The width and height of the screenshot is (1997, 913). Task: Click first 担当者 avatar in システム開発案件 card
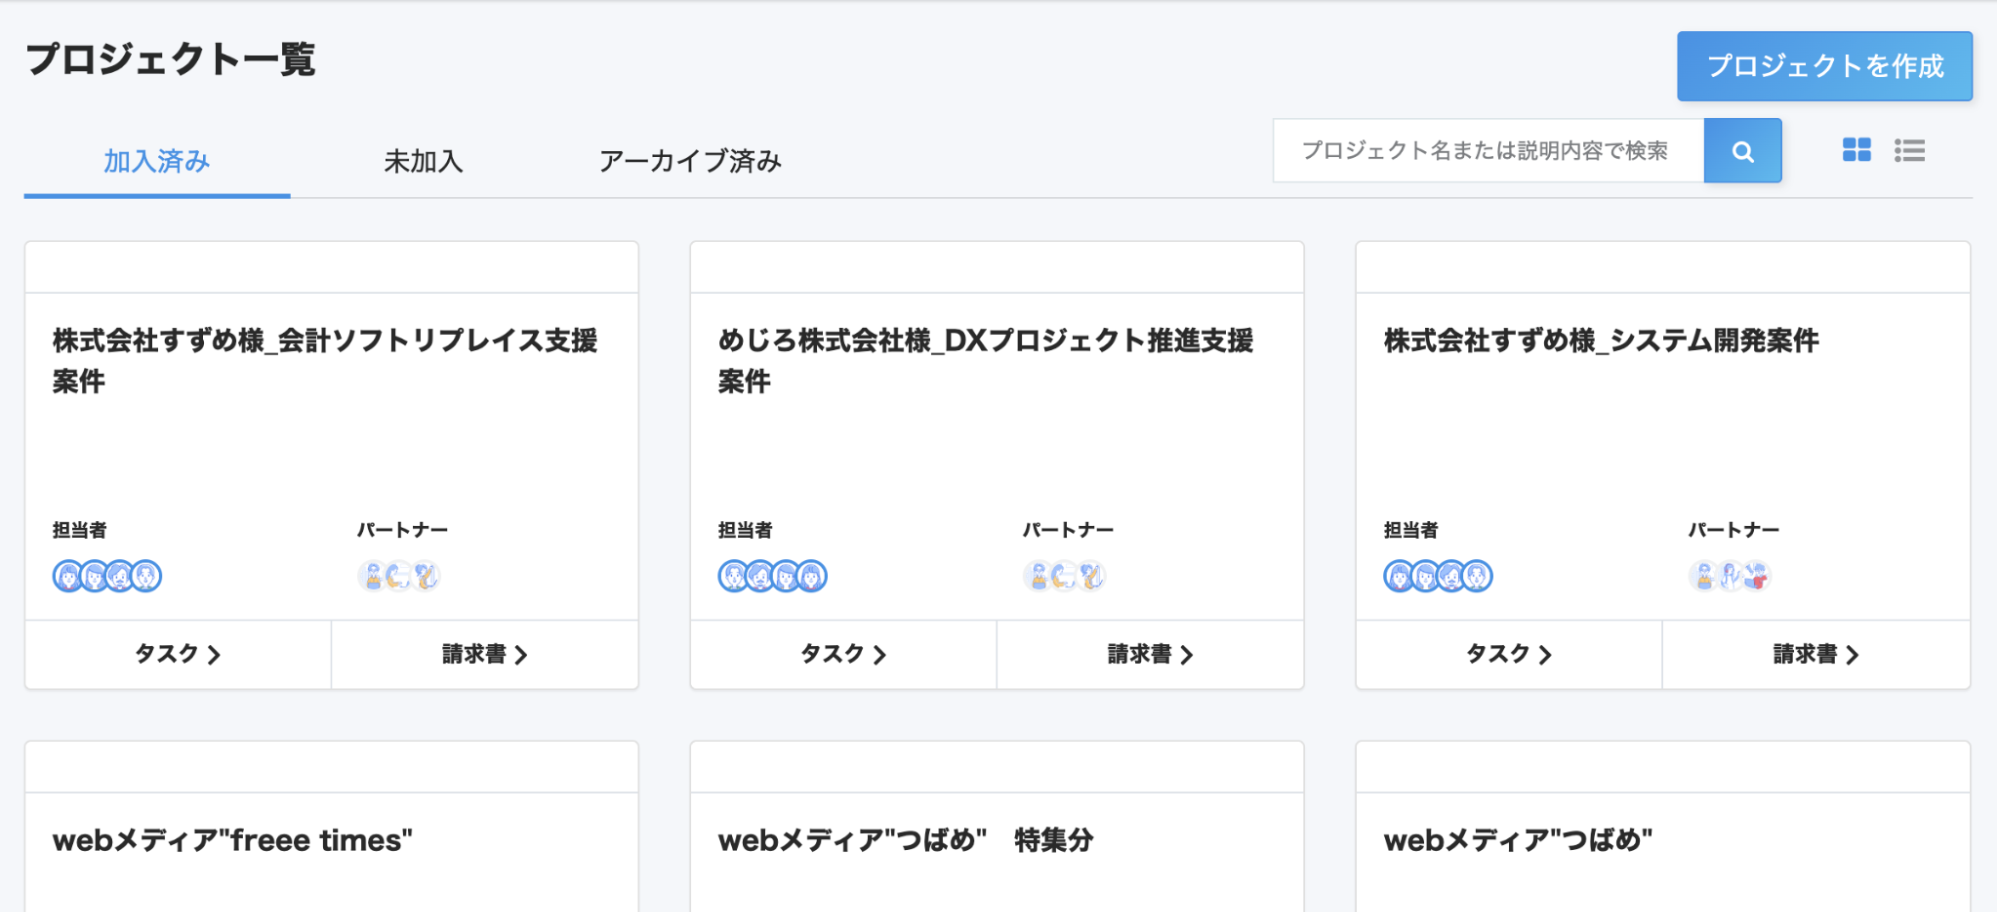click(x=1399, y=576)
